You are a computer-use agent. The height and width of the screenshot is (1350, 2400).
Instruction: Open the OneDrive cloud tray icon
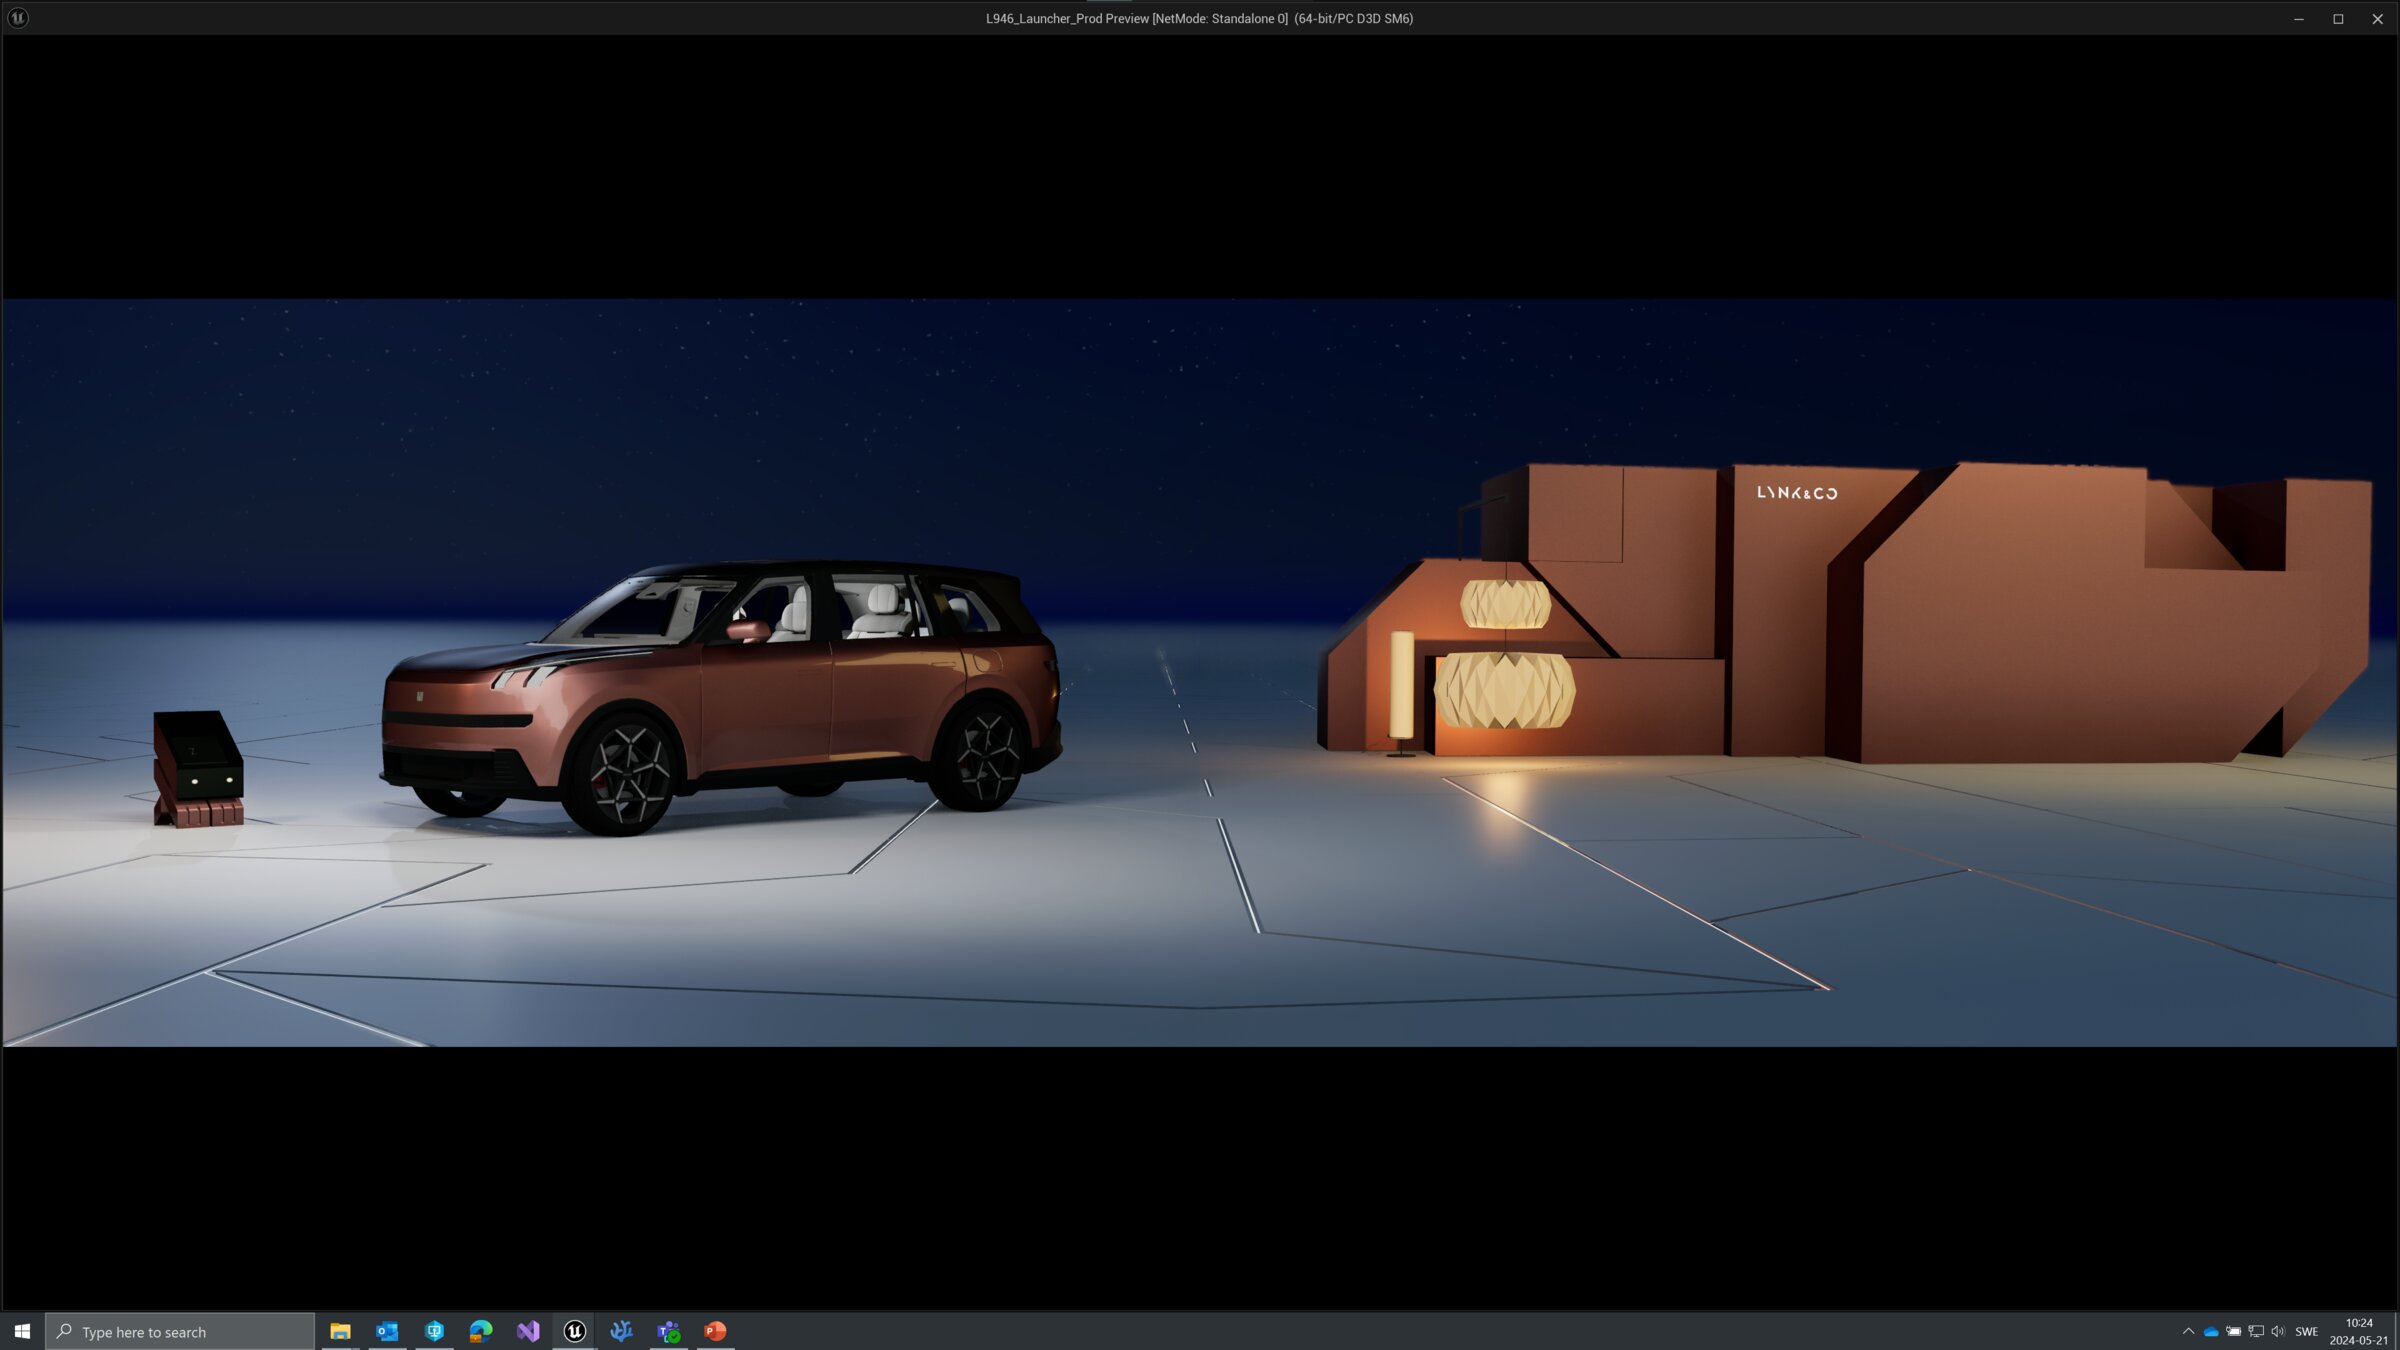pyautogui.click(x=2211, y=1331)
